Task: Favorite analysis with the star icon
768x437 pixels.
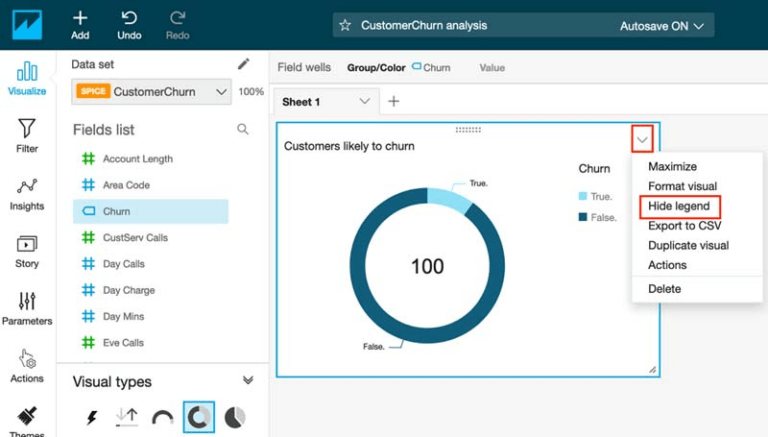Action: (345, 25)
